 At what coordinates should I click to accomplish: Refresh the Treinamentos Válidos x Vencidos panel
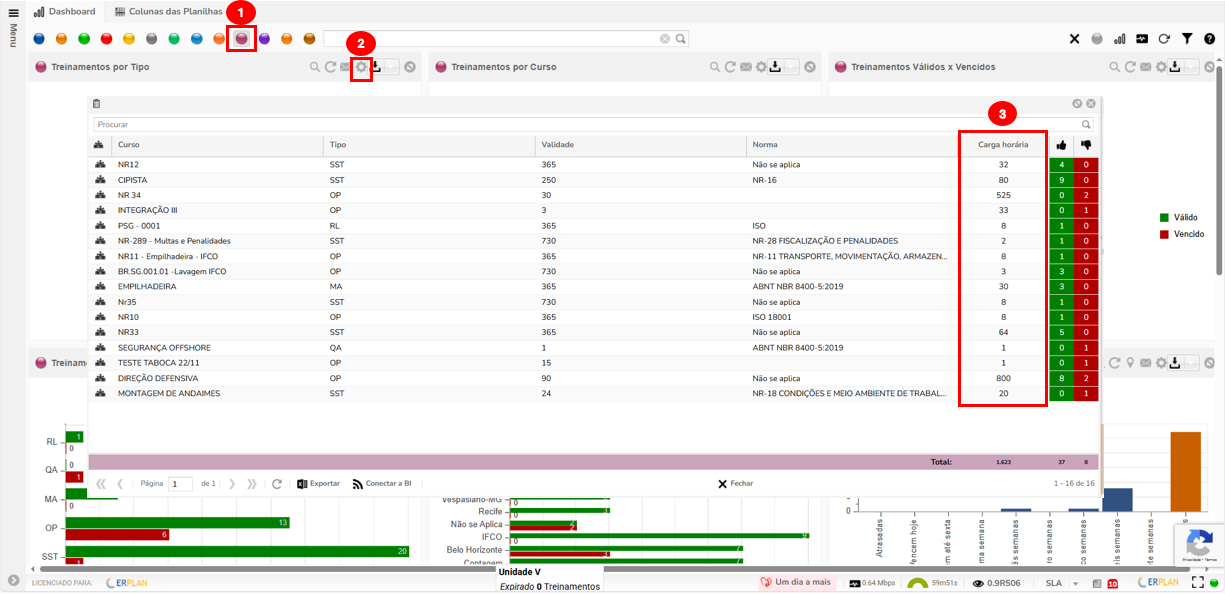coord(1130,67)
